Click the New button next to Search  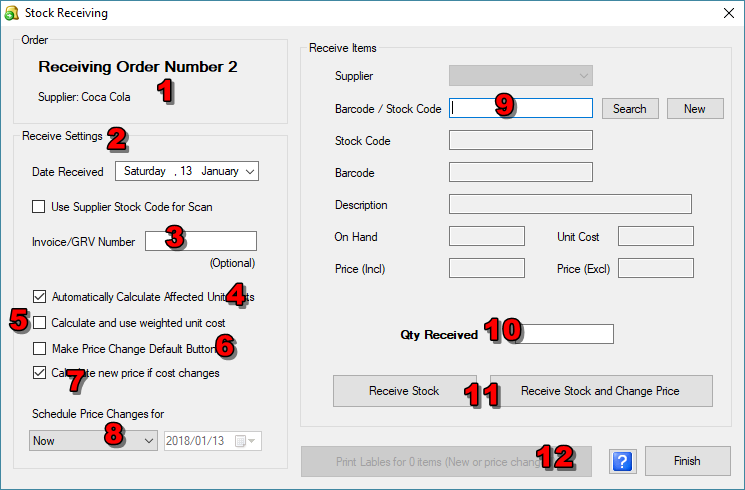point(694,109)
